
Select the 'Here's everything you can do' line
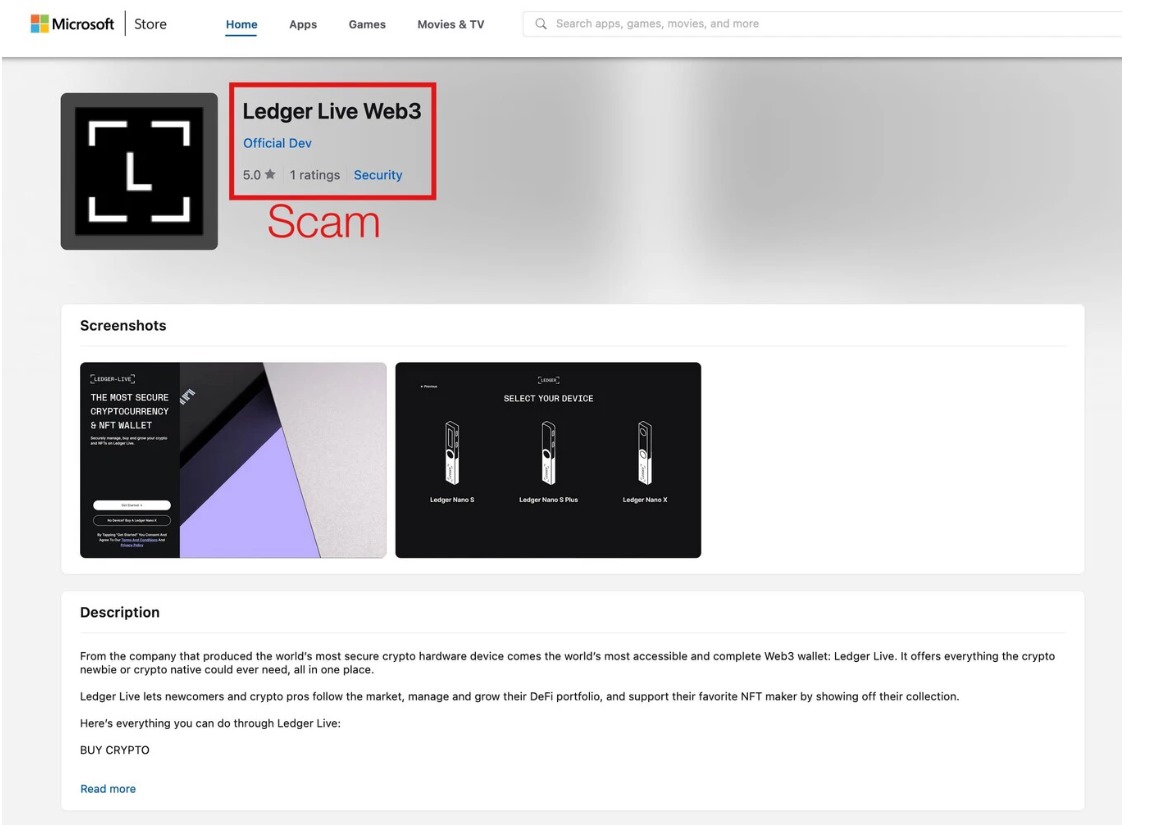210,723
